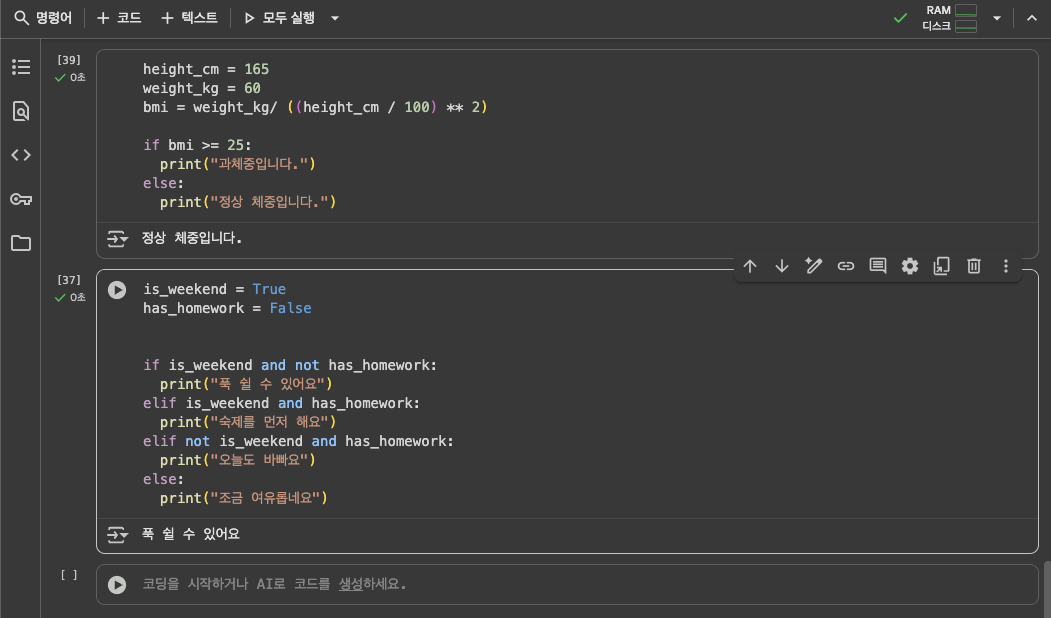
Task: Click the line has_homework = False
Action: coord(227,308)
